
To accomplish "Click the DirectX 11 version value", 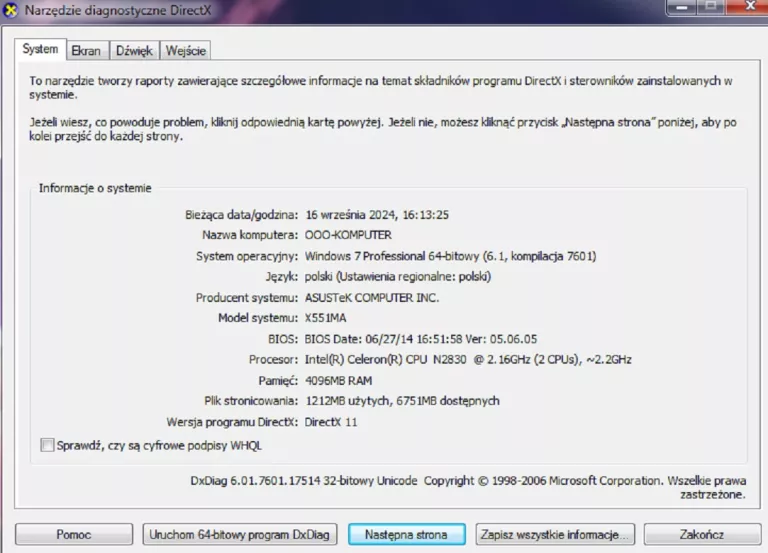I will 331,422.
